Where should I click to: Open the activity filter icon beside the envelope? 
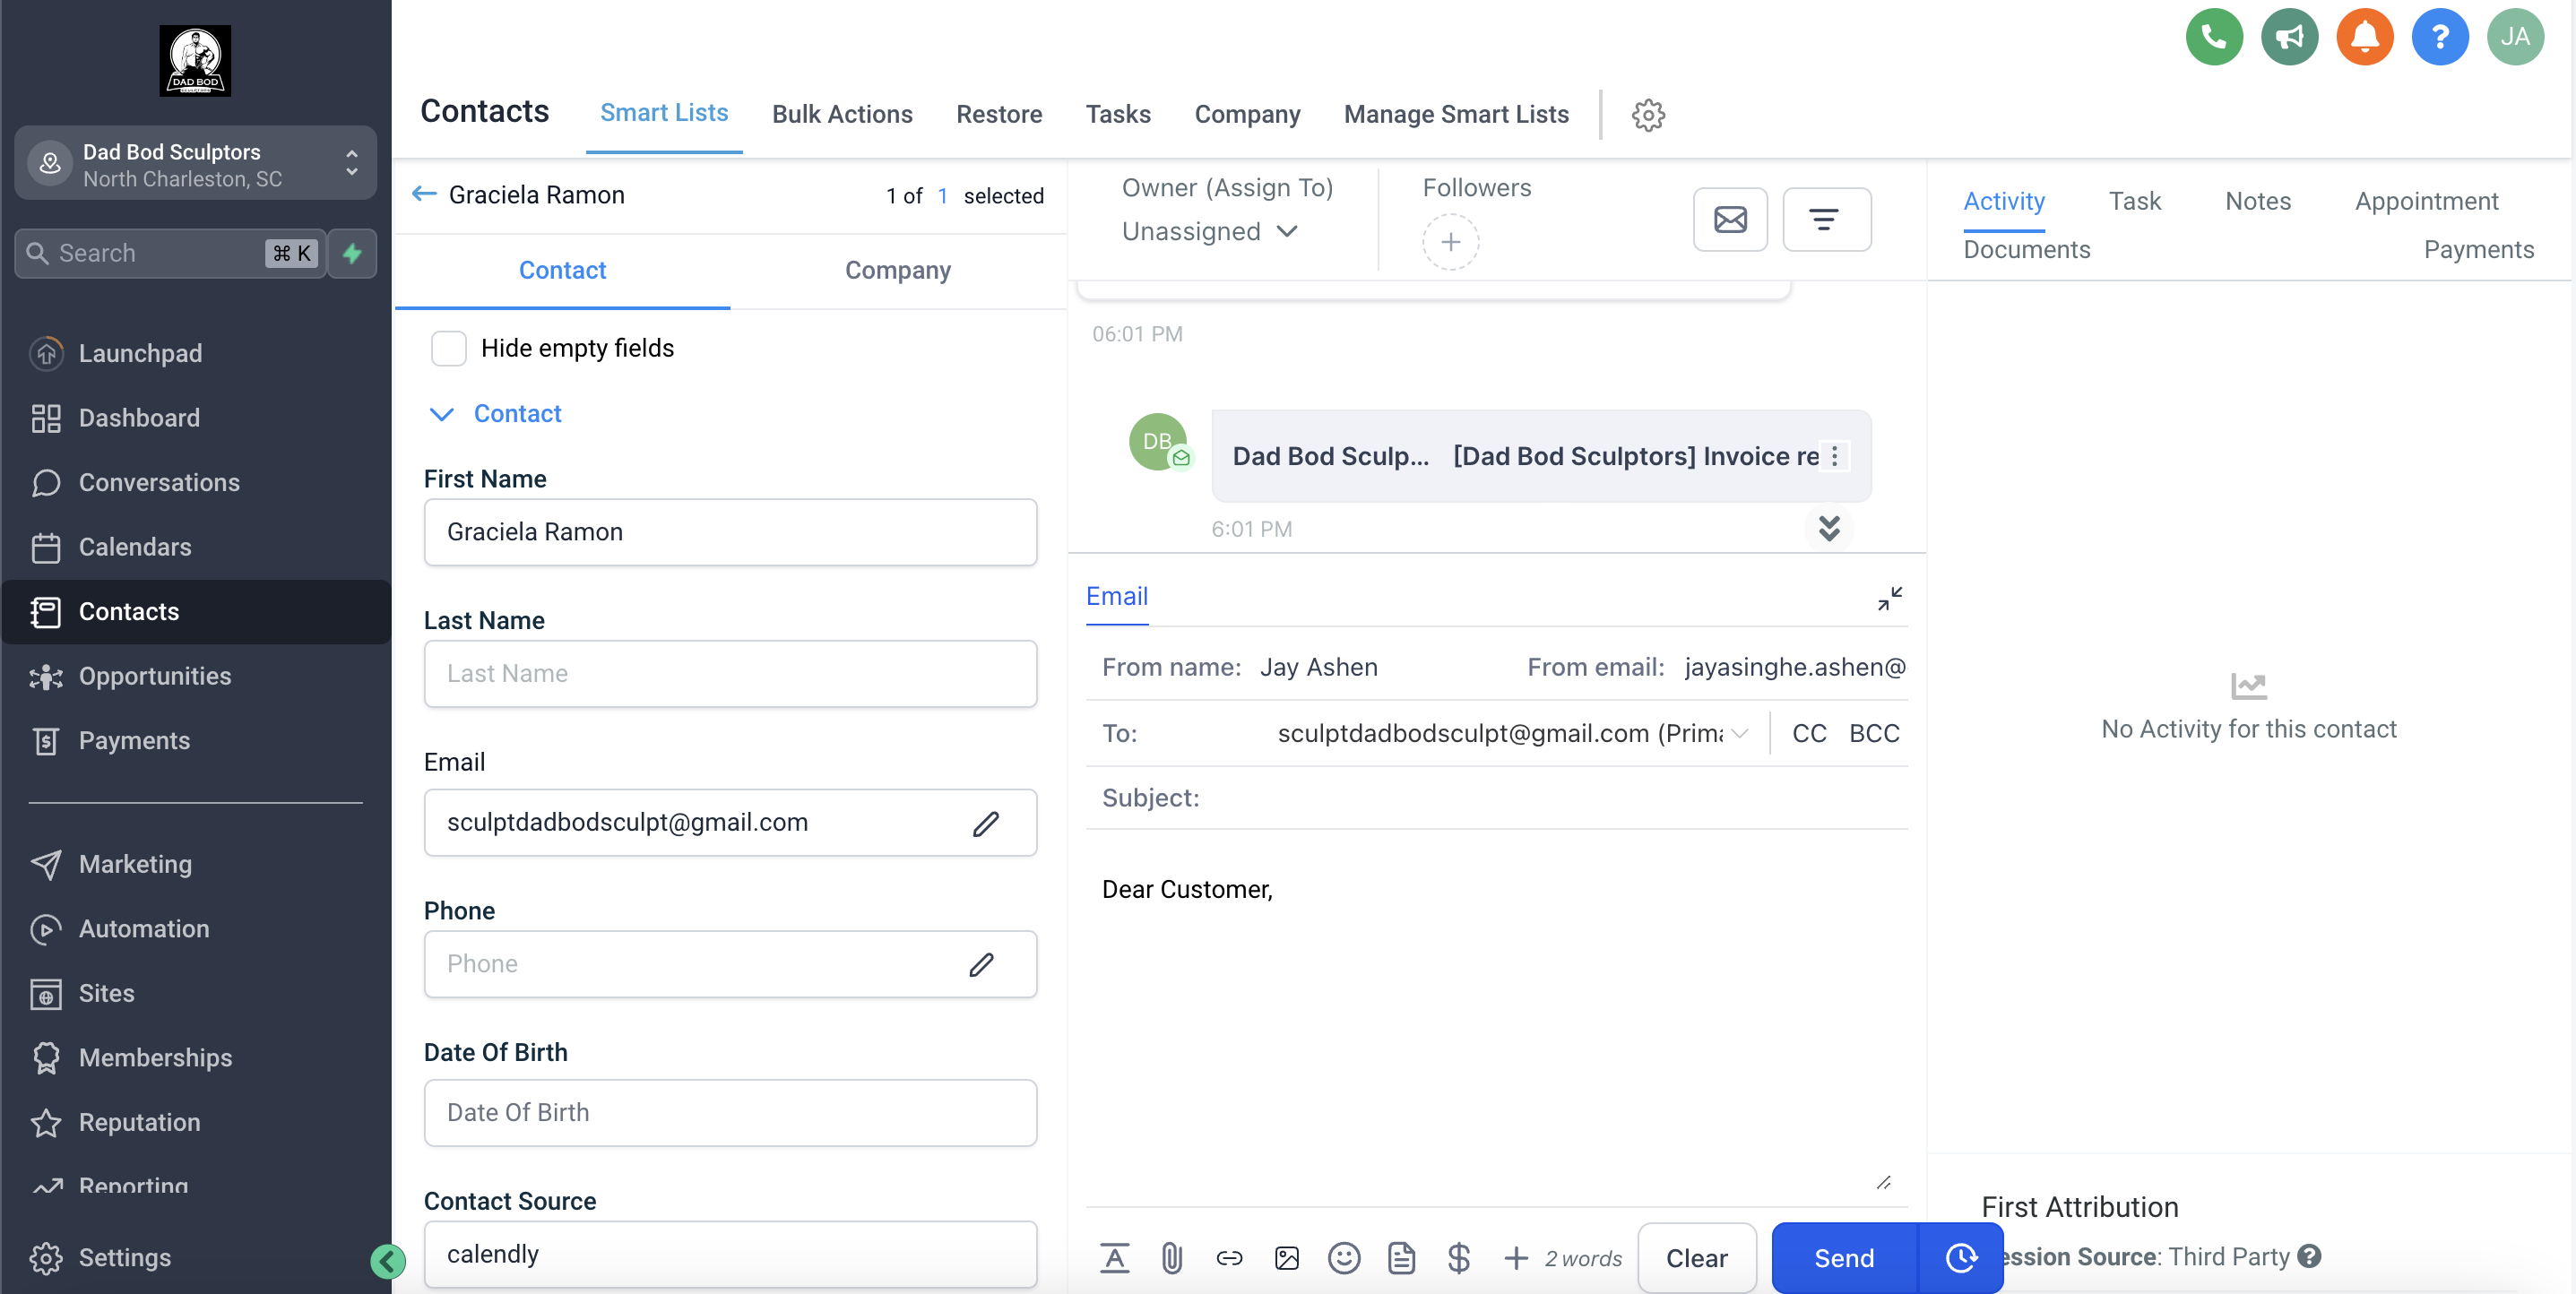pyautogui.click(x=1827, y=219)
